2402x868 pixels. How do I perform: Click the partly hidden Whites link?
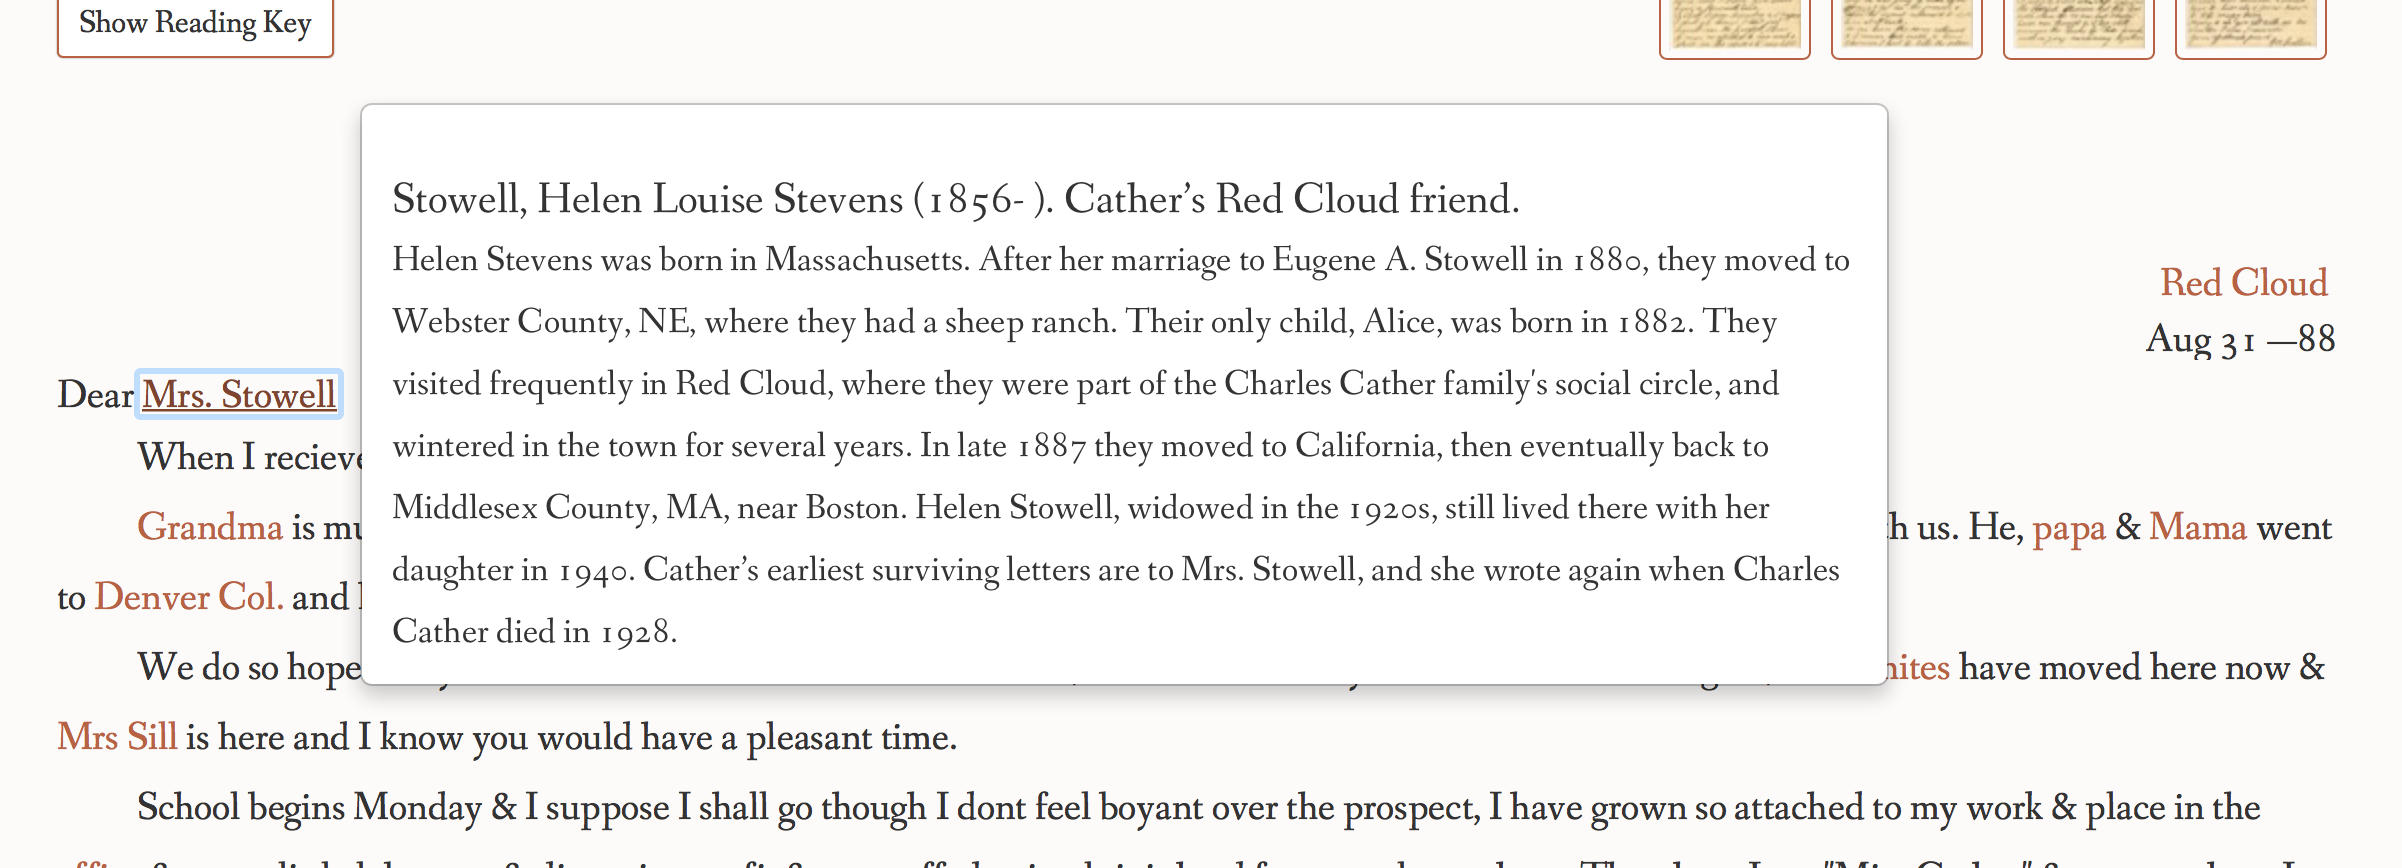pyautogui.click(x=1919, y=667)
